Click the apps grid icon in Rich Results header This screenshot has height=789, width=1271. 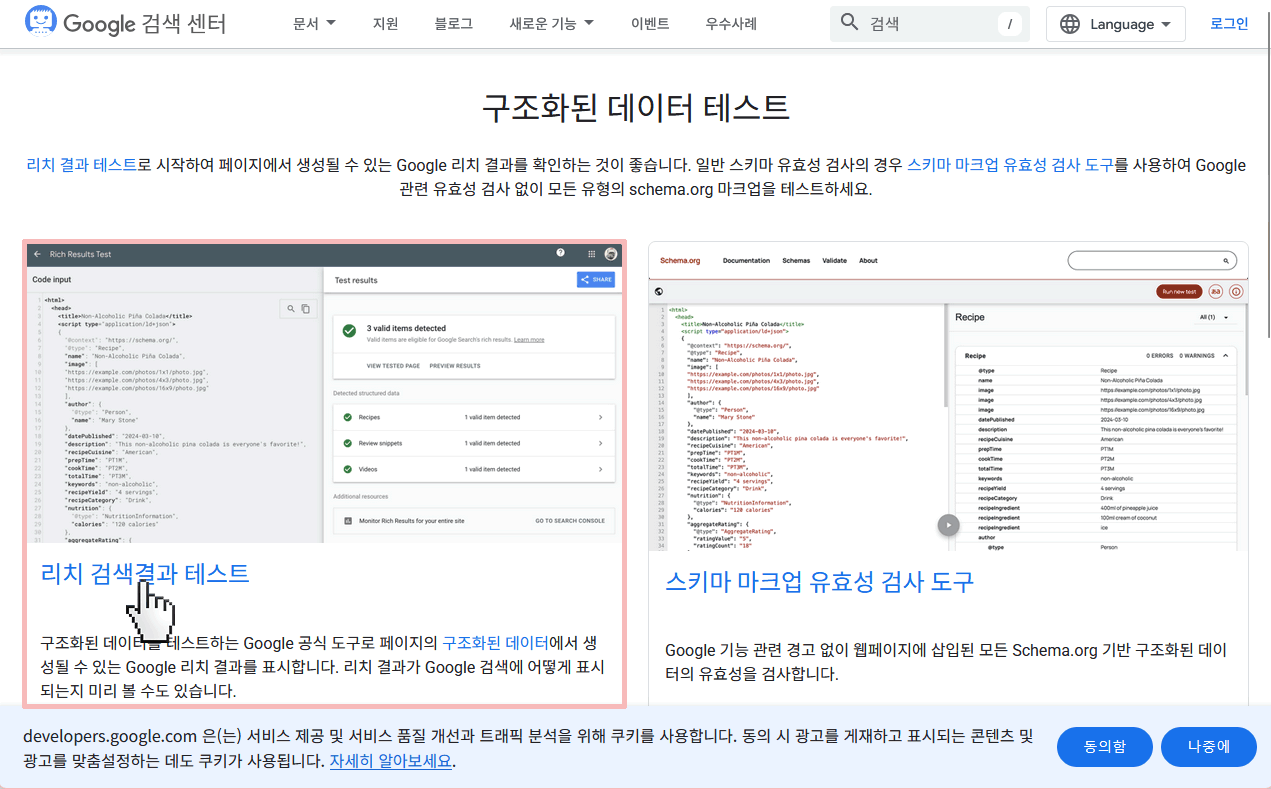[591, 254]
